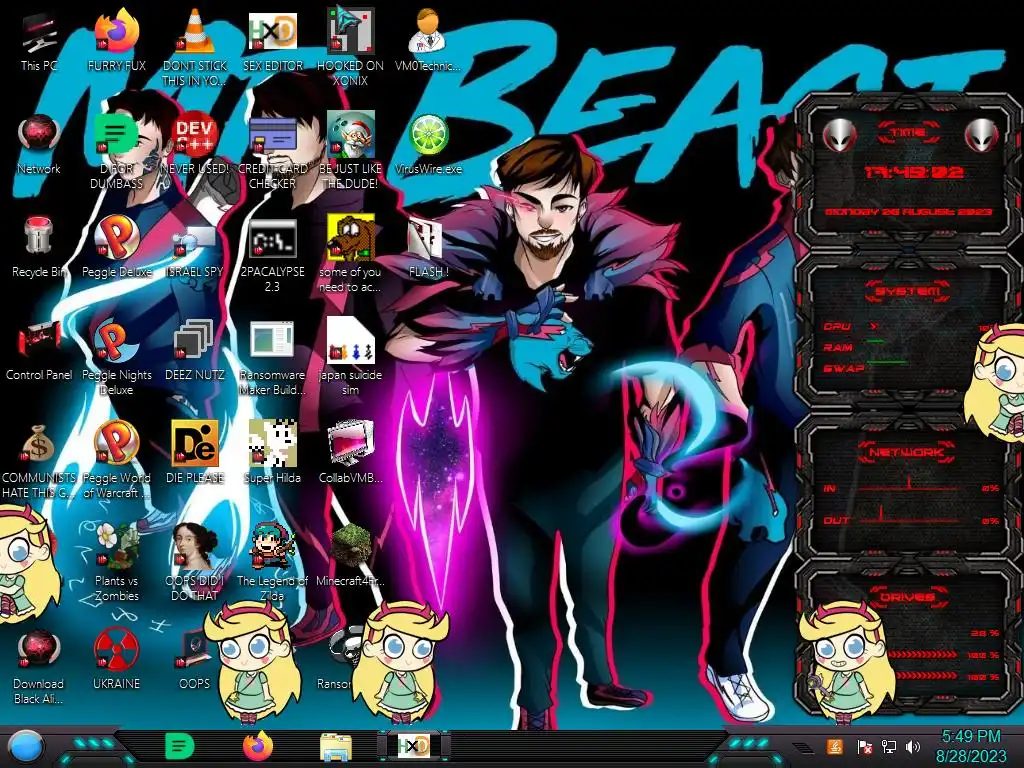
Task: Click the red digital clock reading in the TIME widget
Action: point(914,172)
